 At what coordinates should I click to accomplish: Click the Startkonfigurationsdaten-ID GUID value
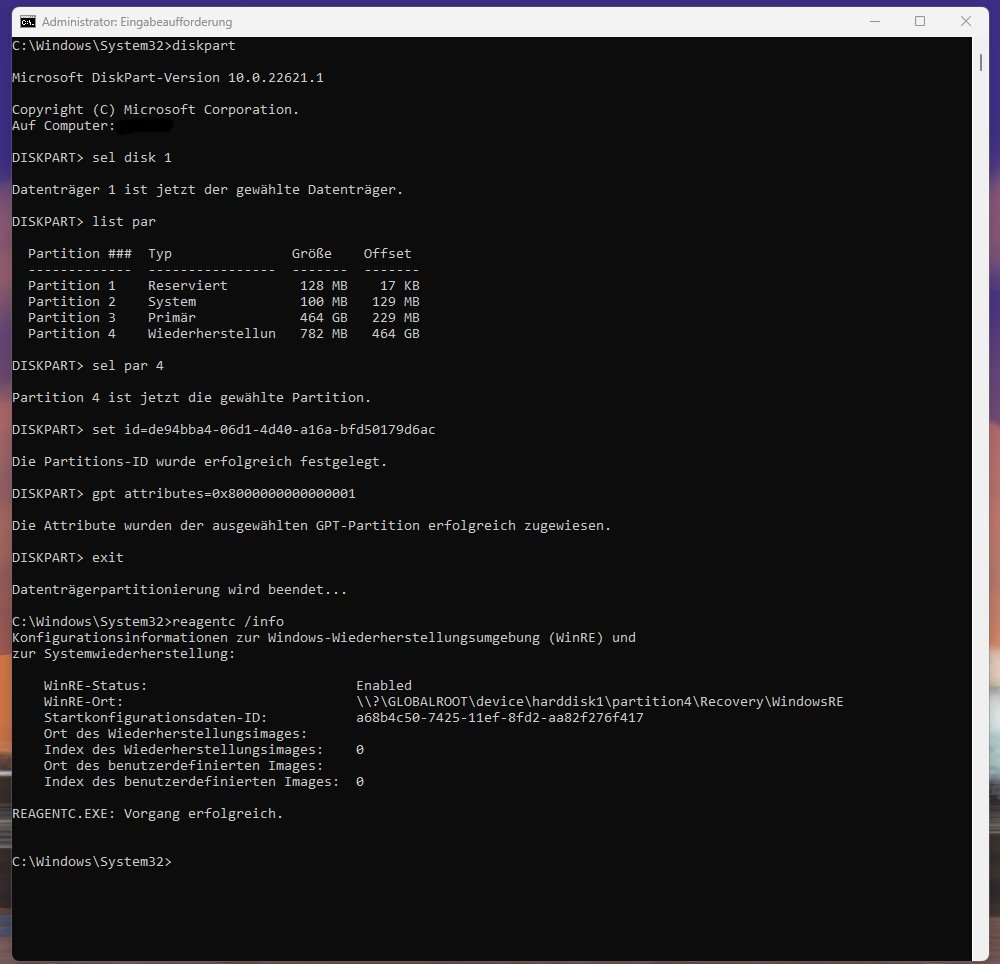click(500, 717)
